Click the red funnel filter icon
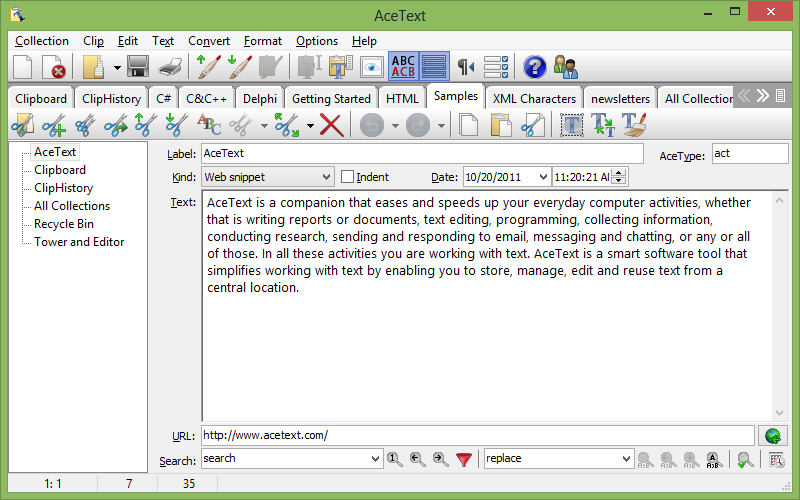 coord(464,459)
